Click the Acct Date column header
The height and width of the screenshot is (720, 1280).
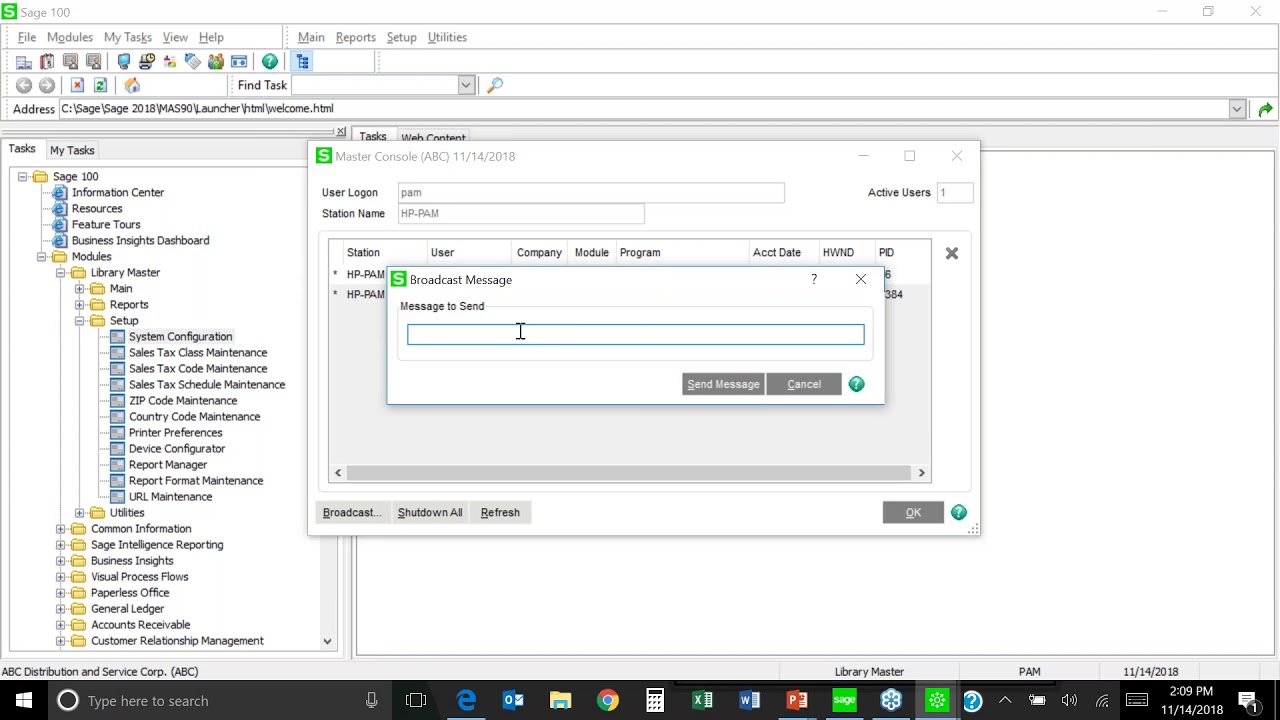783,253
